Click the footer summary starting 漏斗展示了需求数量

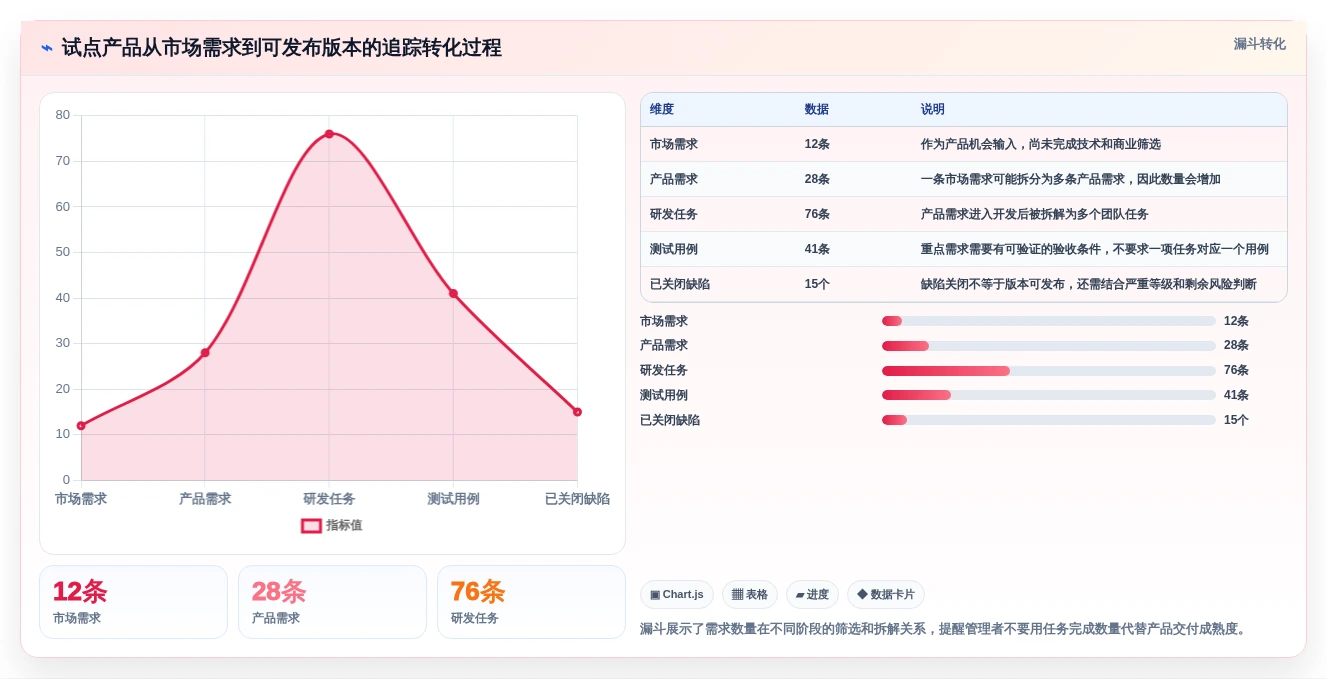pyautogui.click(x=945, y=629)
